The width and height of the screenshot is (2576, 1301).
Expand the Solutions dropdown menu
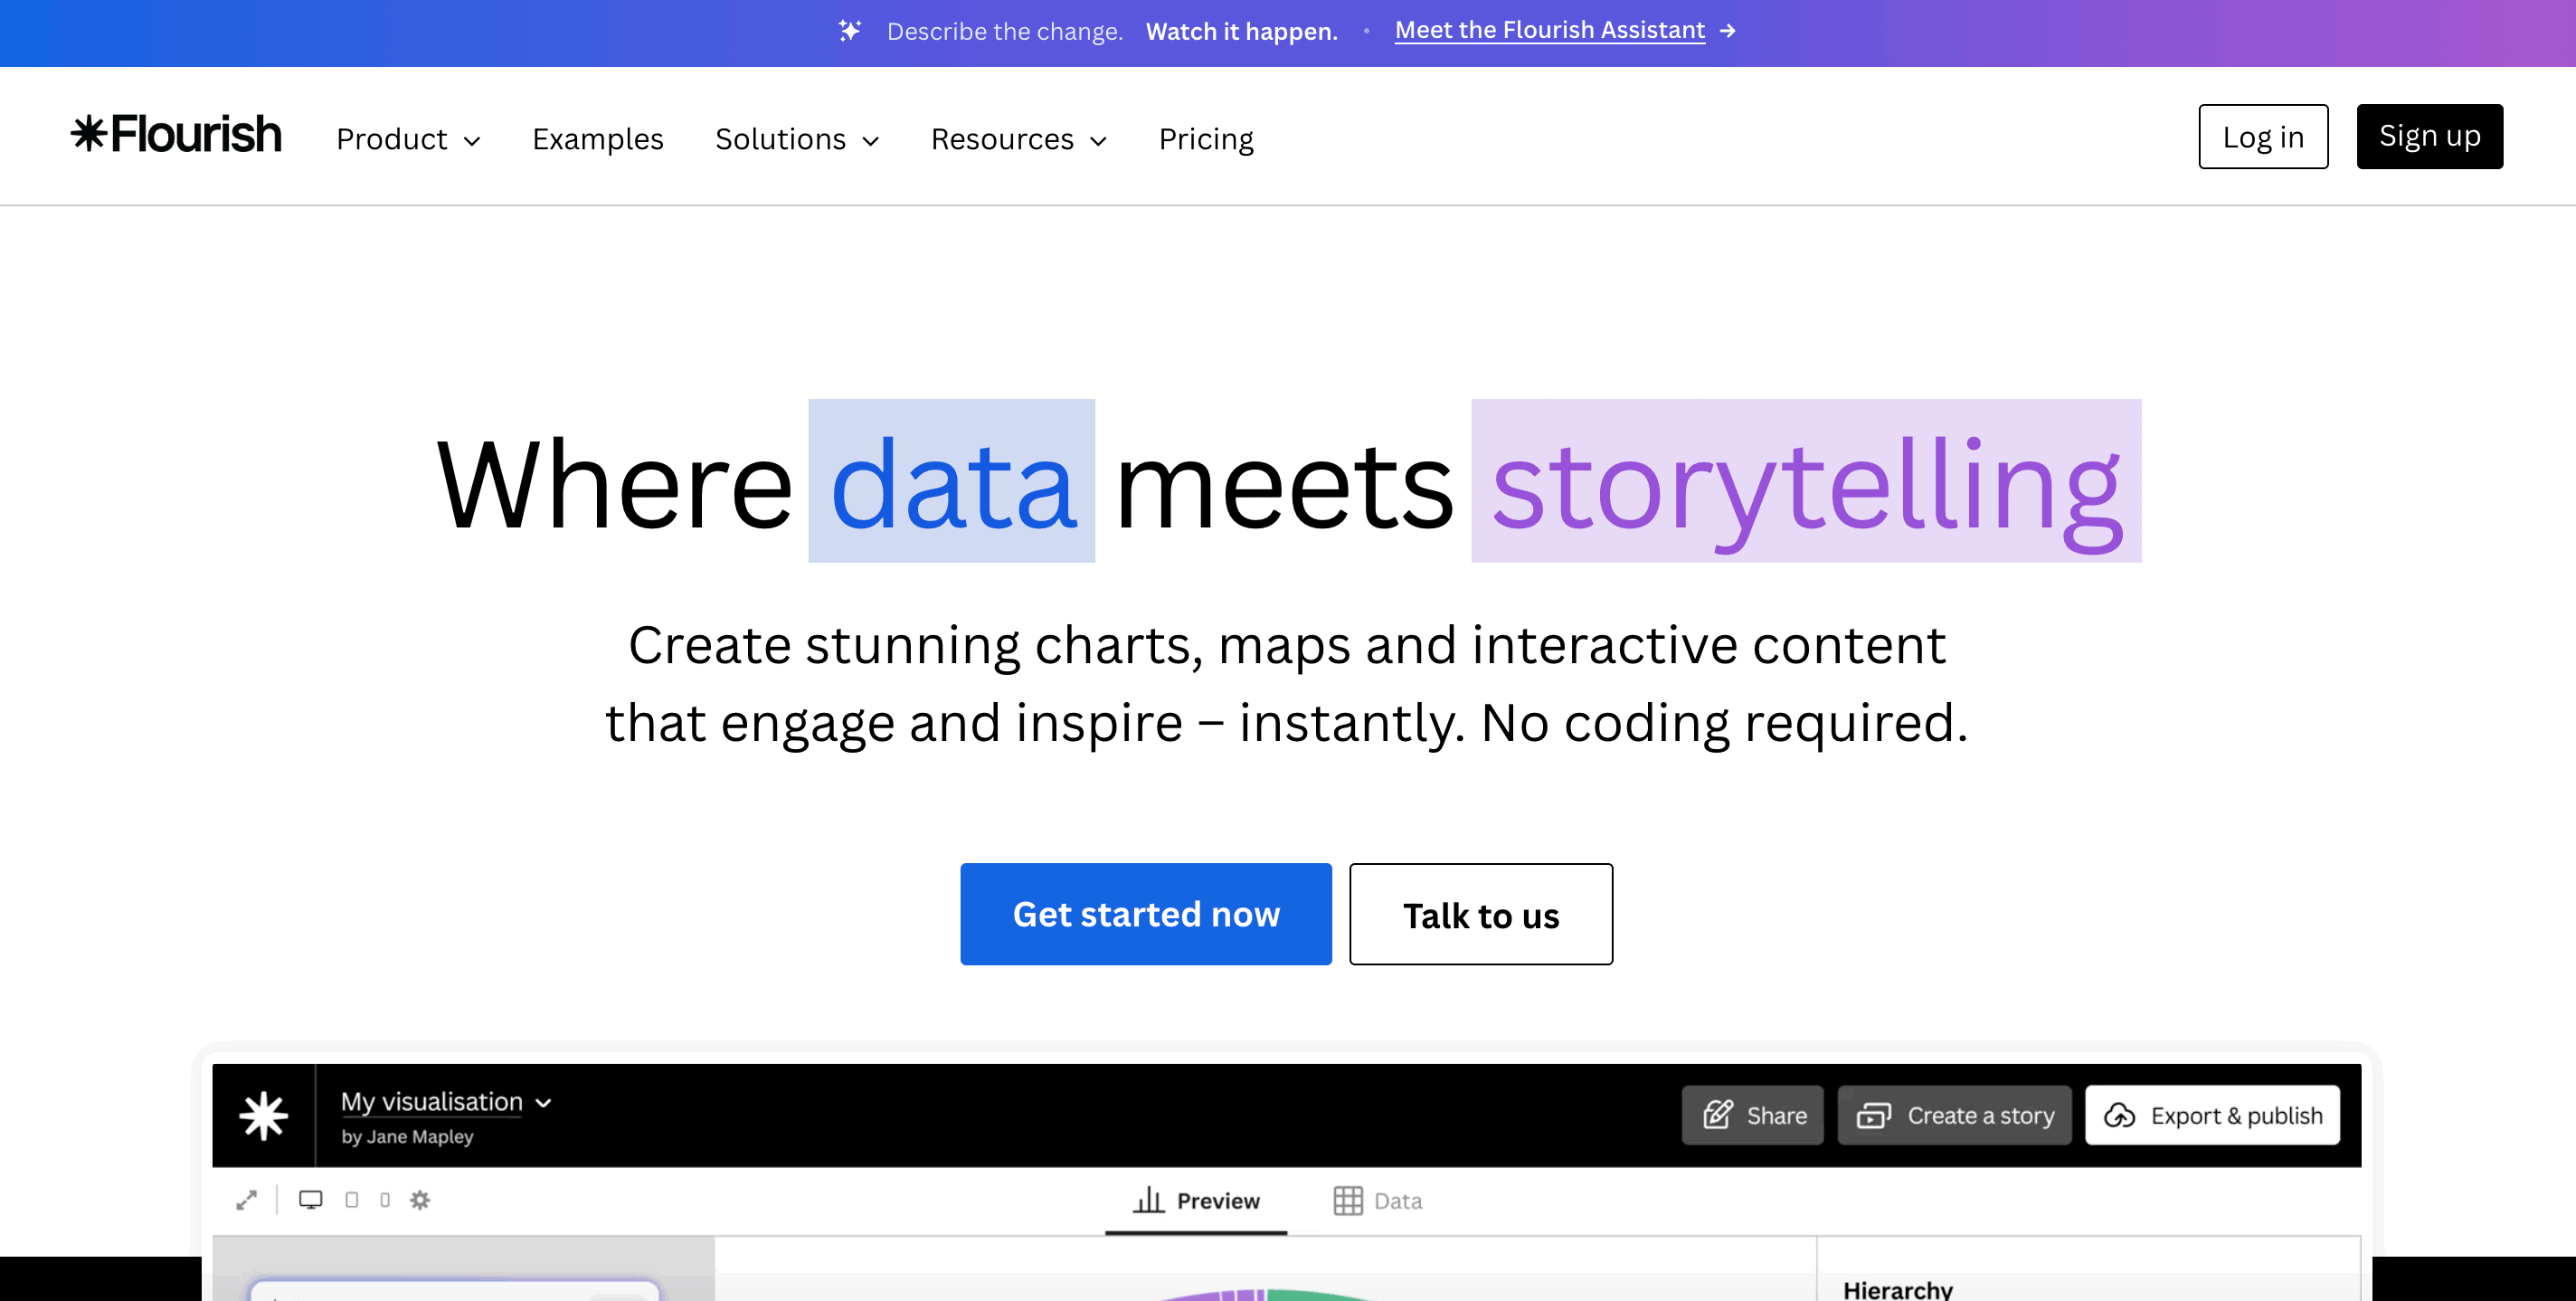click(798, 139)
